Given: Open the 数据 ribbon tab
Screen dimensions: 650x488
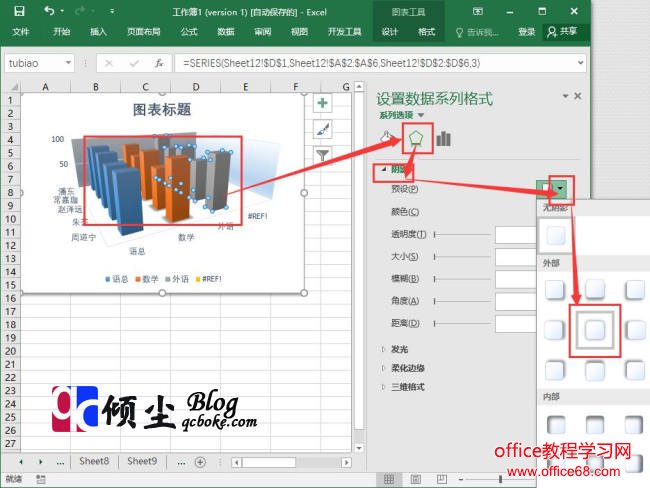Looking at the screenshot, I should point(226,32).
